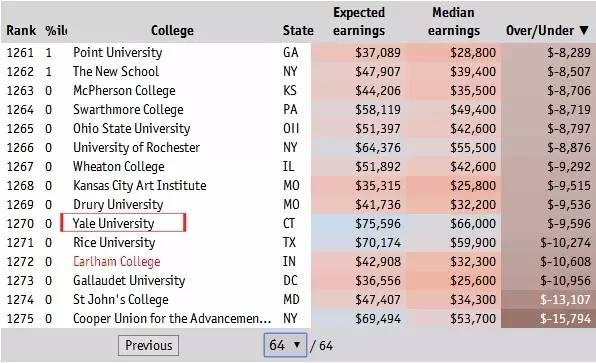Click Swarthmore College entry

(x=128, y=109)
